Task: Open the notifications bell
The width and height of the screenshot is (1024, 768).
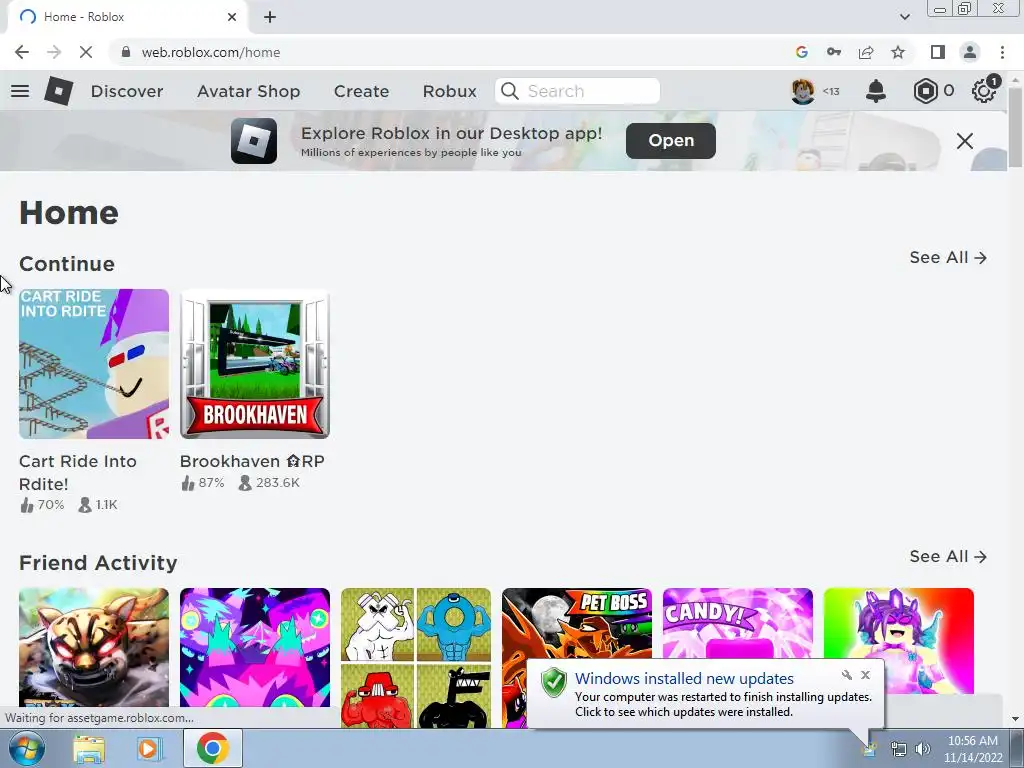Action: [876, 91]
